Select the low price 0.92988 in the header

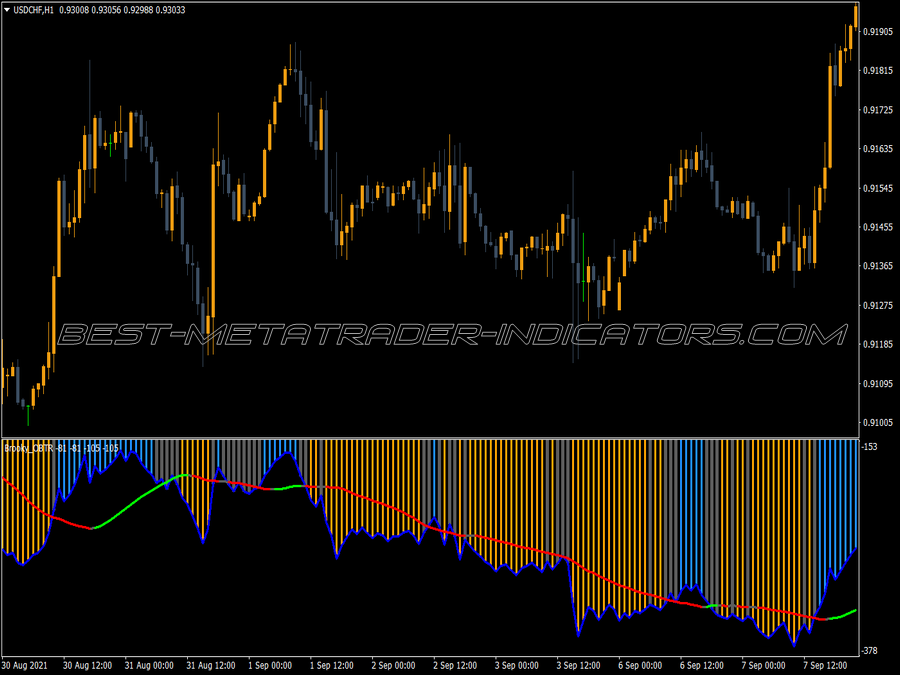point(138,10)
